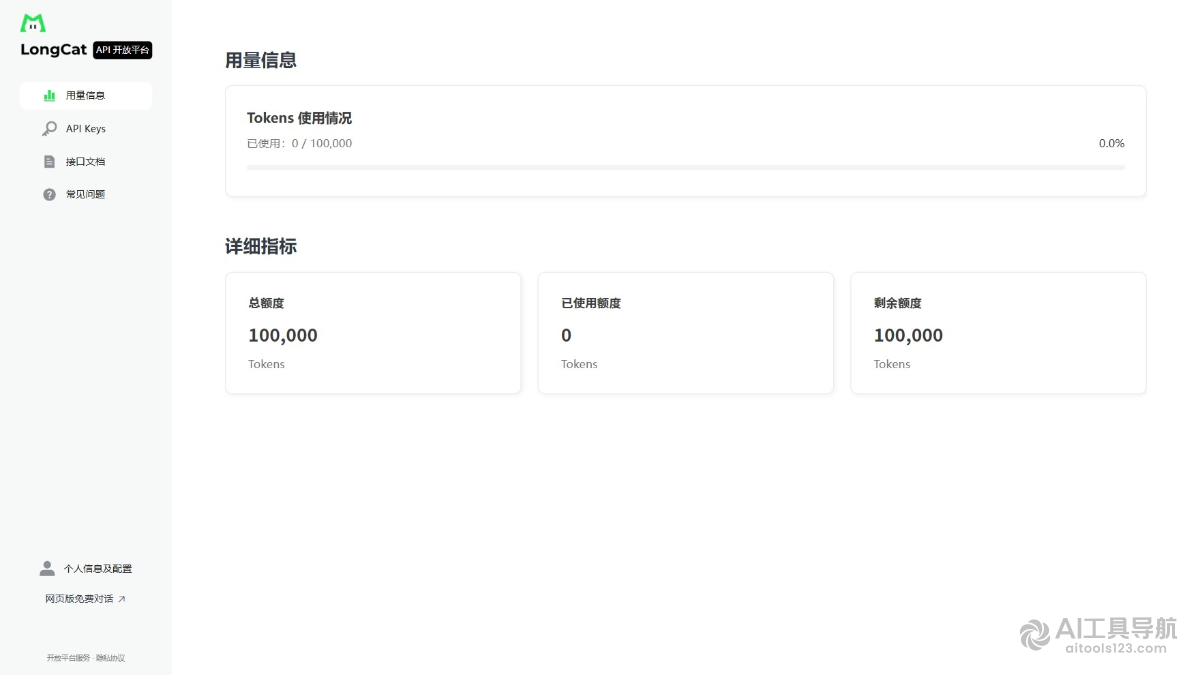
Task: Click the 用量信息 page heading
Action: coord(261,60)
